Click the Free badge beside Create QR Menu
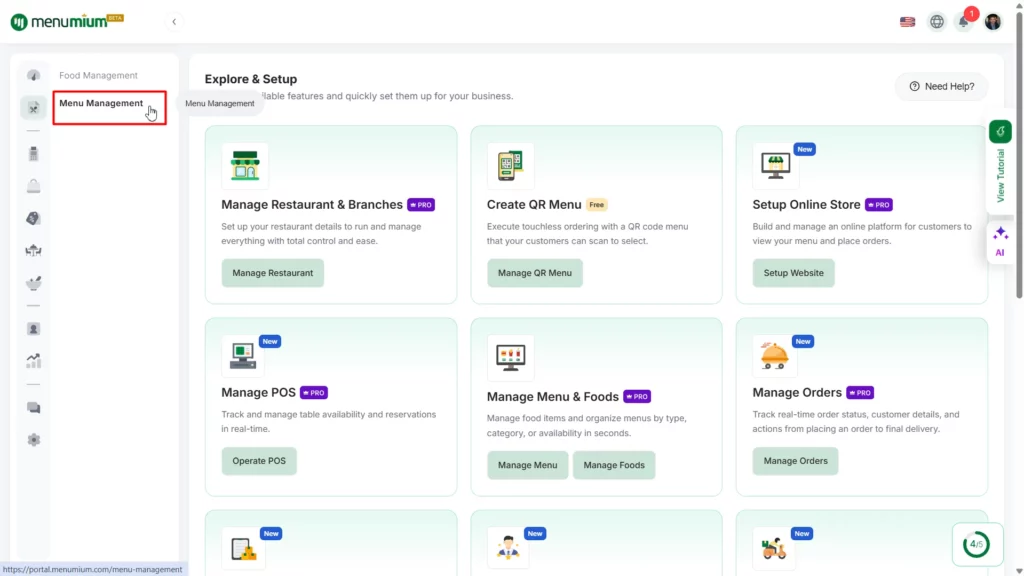Viewport: 1024px width, 576px height. click(596, 205)
